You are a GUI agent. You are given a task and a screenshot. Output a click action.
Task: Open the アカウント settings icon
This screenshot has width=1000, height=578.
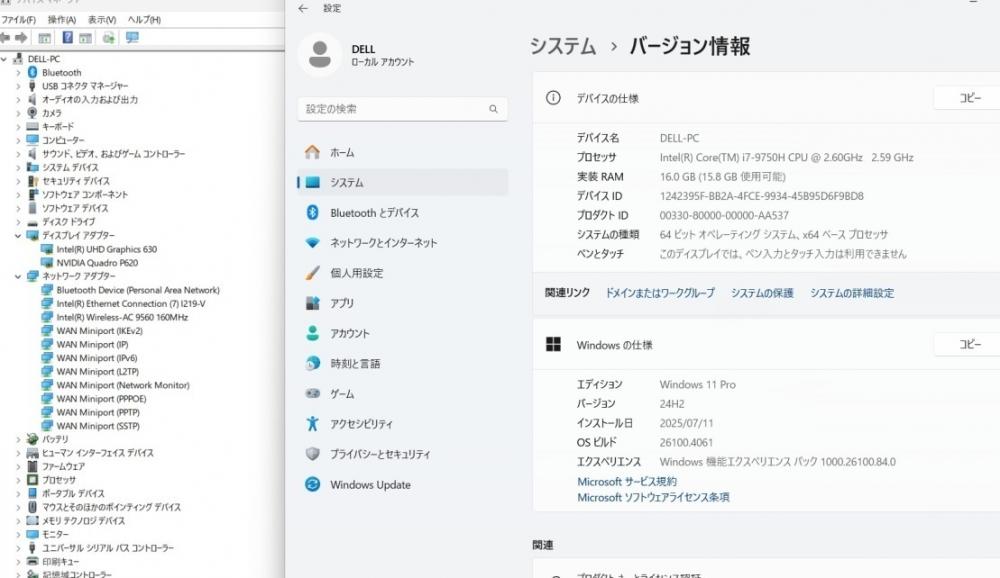coord(312,333)
